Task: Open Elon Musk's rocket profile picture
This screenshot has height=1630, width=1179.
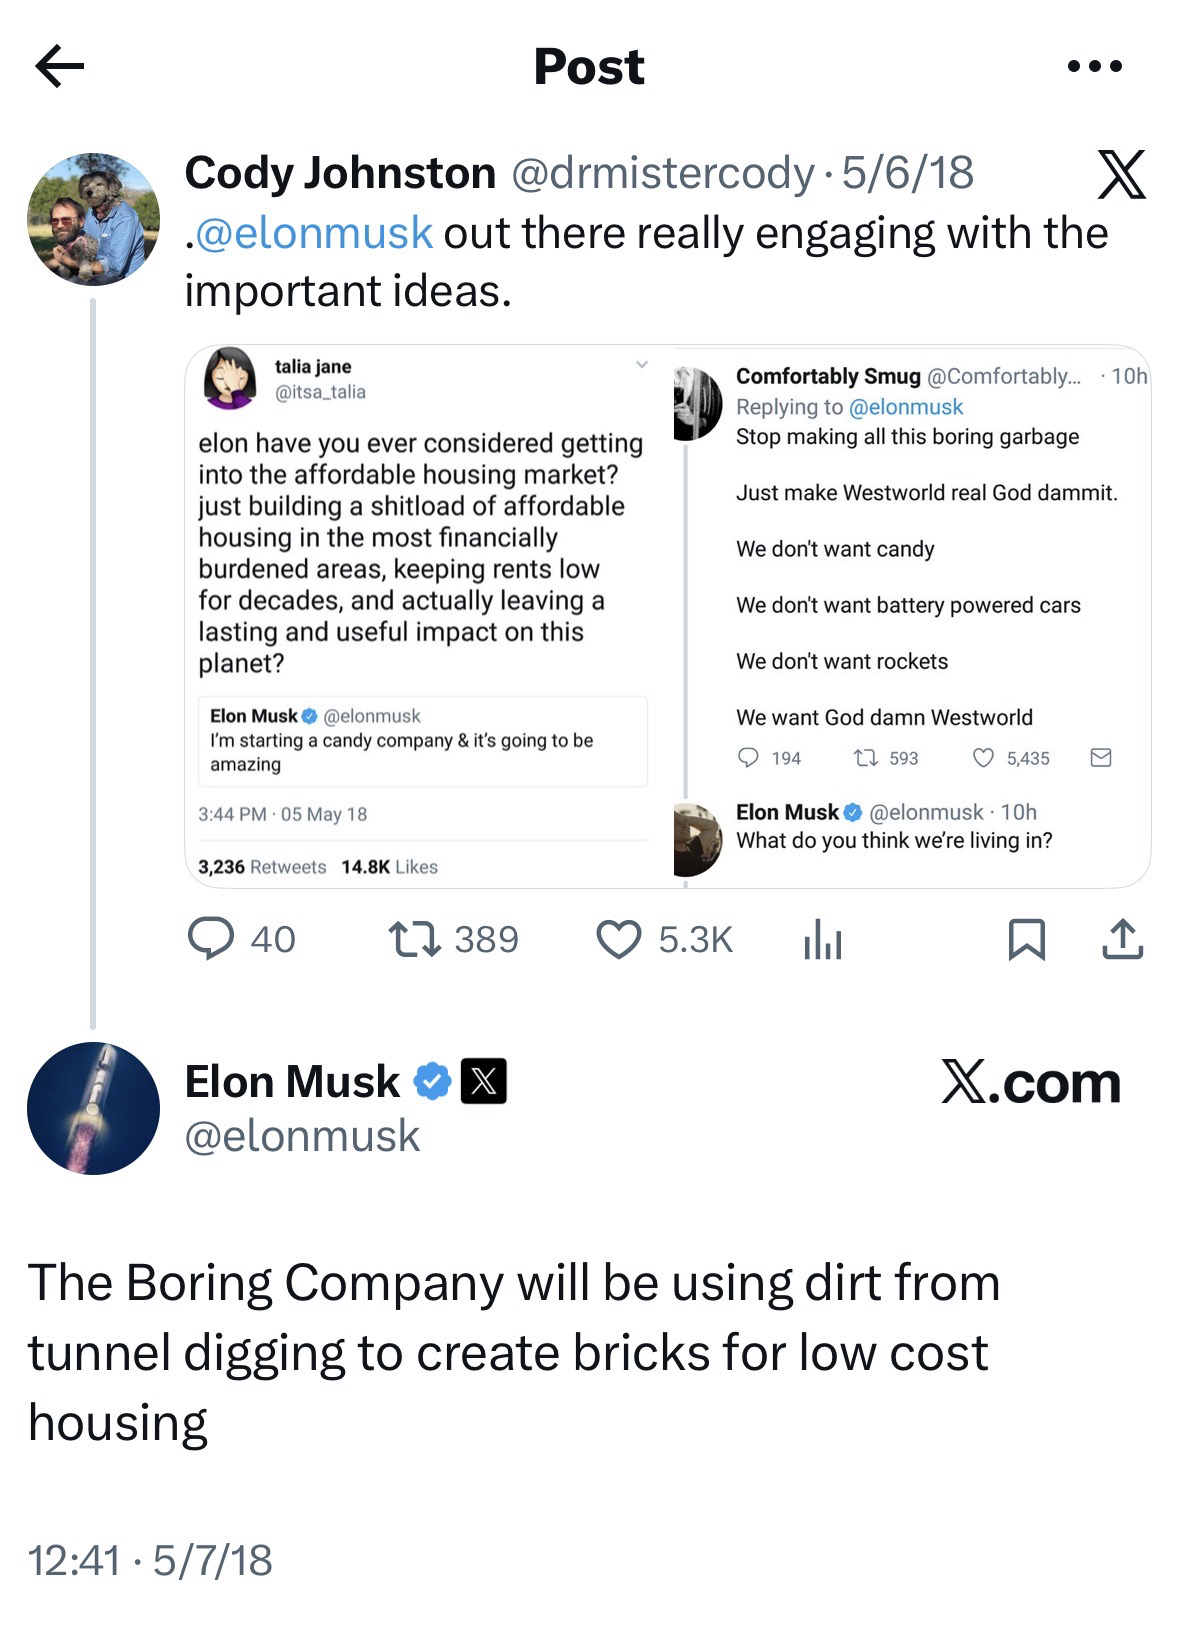Action: (93, 1108)
